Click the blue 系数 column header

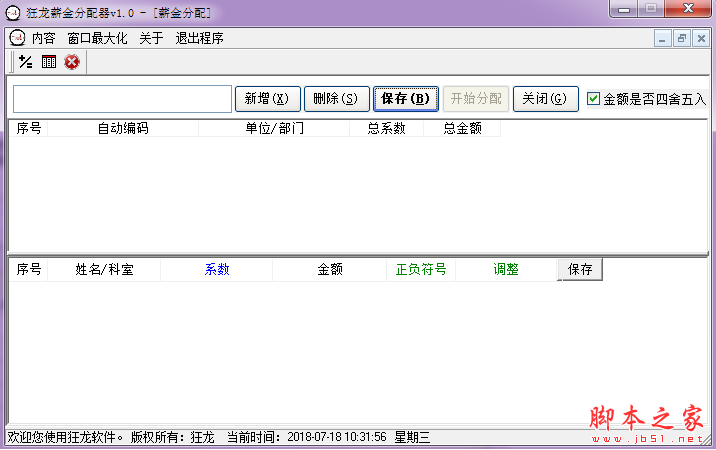click(216, 270)
